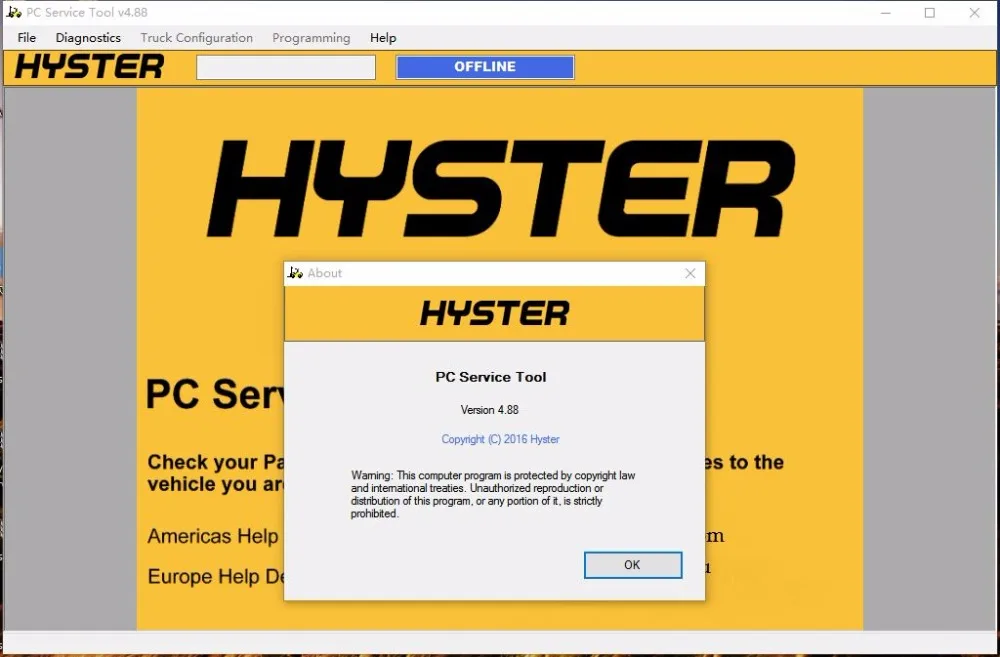Click OK in the About dialog
Image resolution: width=1000 pixels, height=657 pixels.
pyautogui.click(x=633, y=565)
